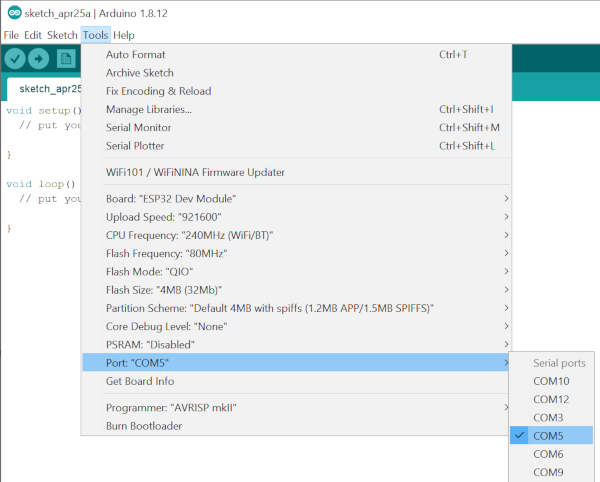Click the Verify checkmark toolbar button
This screenshot has height=482, width=600.
[15, 59]
